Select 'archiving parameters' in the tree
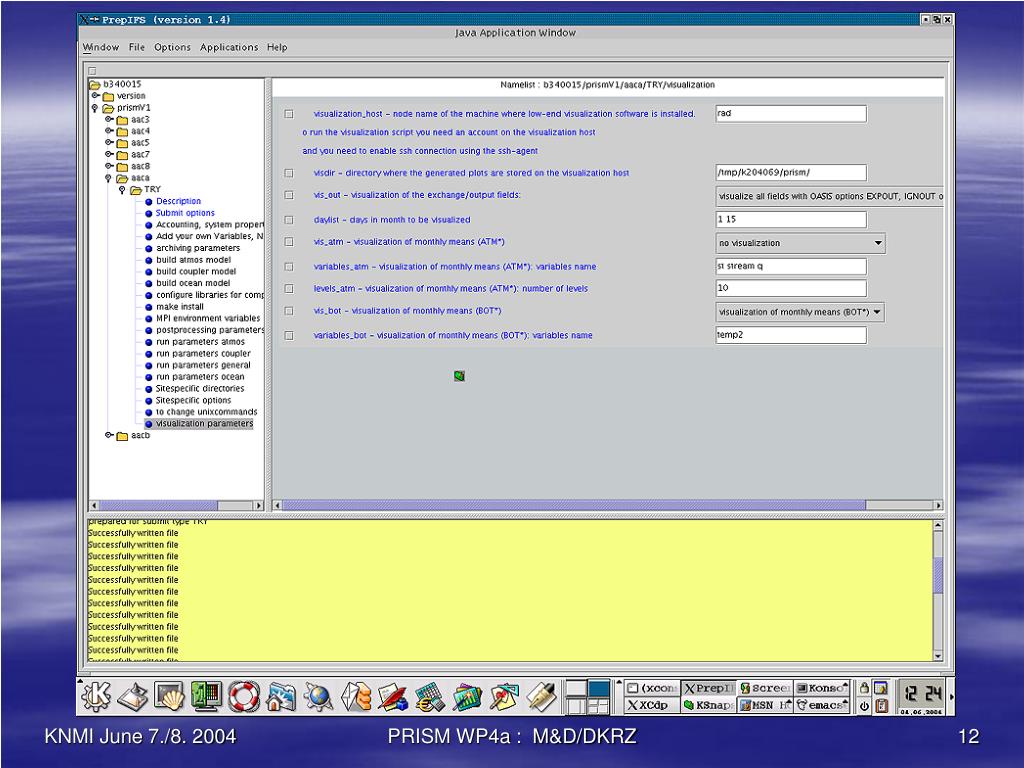 pos(198,248)
